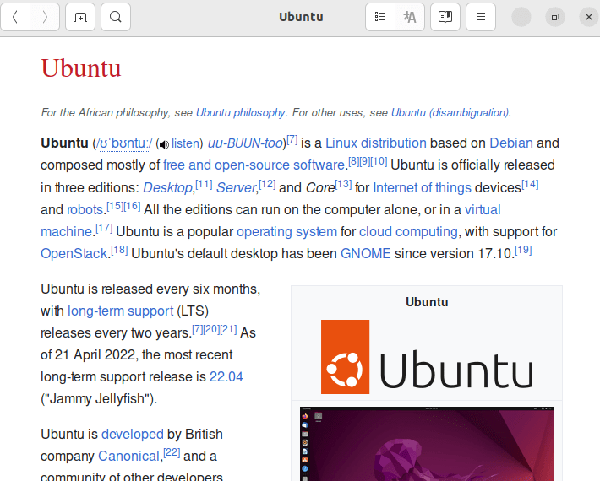Click the Ubuntu window title
This screenshot has width=600, height=481.
coord(301,17)
